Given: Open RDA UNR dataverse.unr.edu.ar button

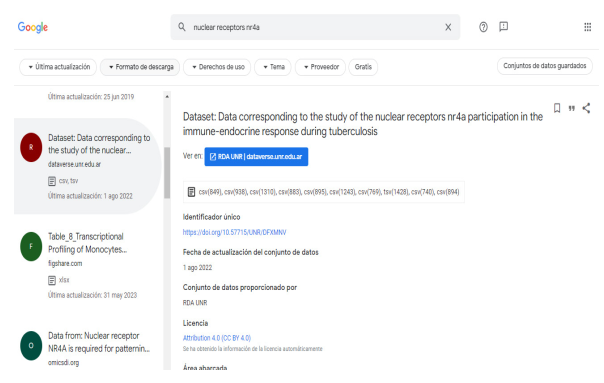Looking at the screenshot, I should coord(256,156).
